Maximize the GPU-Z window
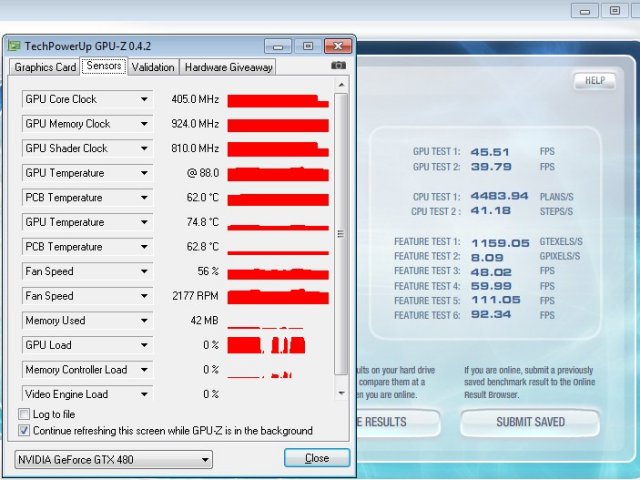Viewport: 640px width, 480px height. pyautogui.click(x=308, y=46)
